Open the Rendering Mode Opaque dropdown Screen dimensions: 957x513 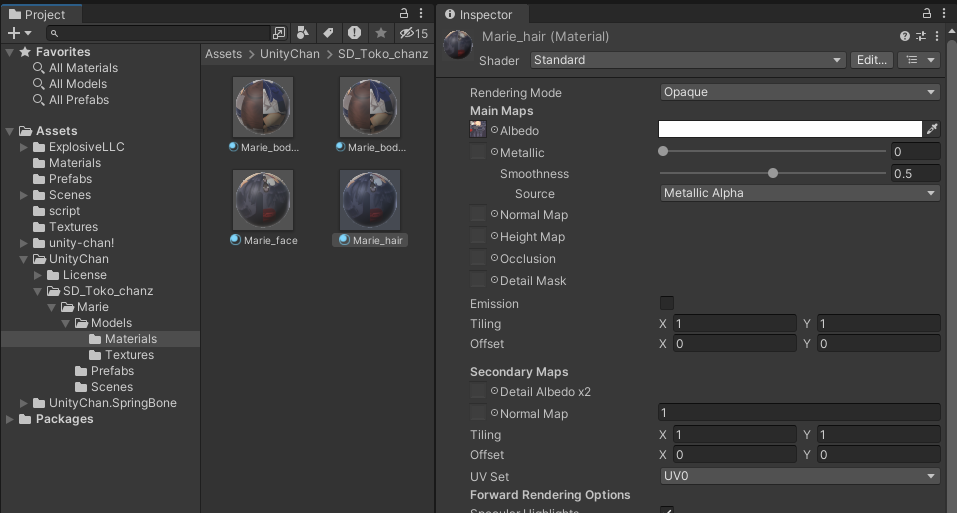point(800,92)
